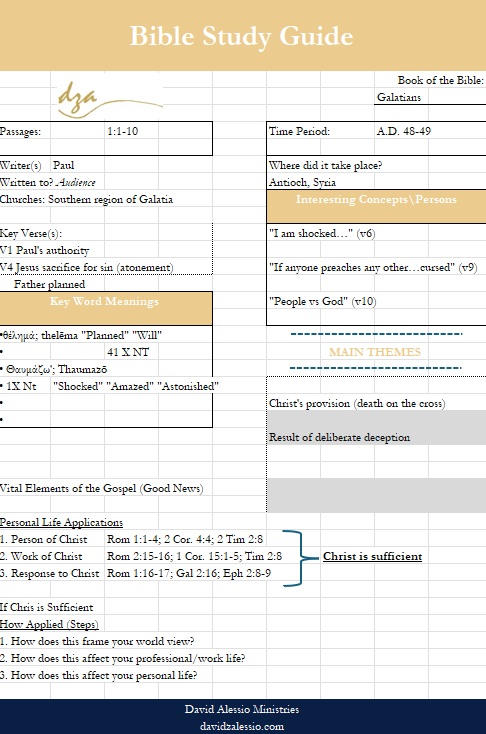
Task: Click "Where did it take place?" cell
Action: click(325, 165)
